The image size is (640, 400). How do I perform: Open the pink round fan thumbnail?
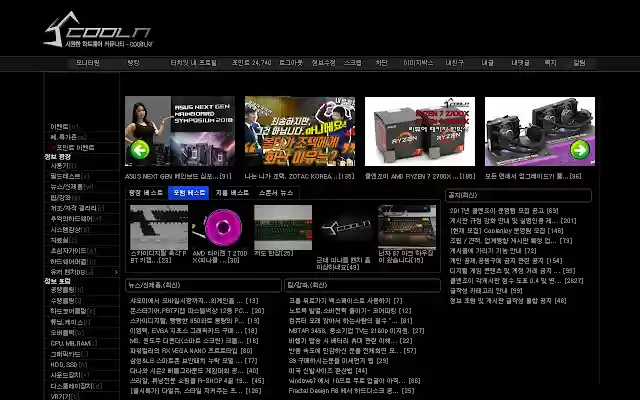click(x=221, y=227)
